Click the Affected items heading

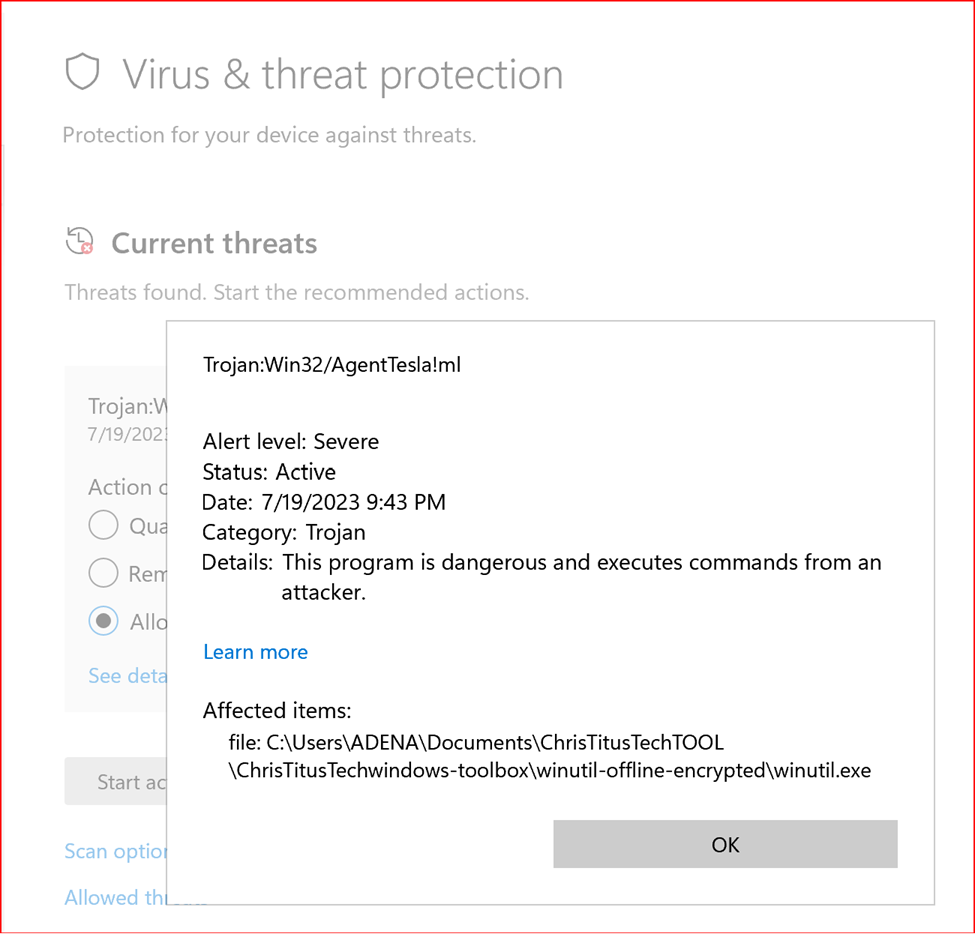click(277, 710)
